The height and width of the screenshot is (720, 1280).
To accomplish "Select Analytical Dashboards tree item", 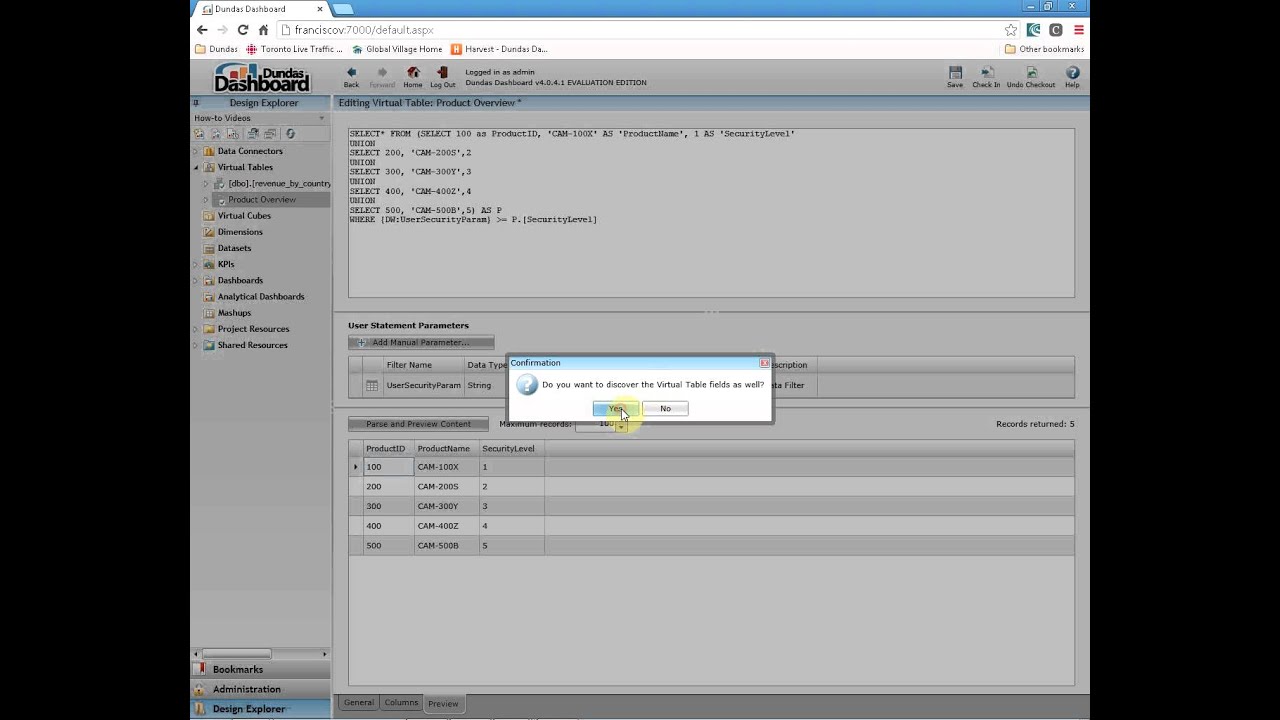I will pos(261,297).
